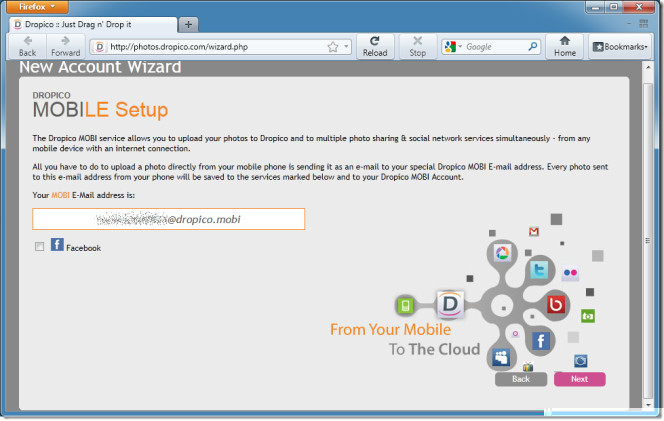Click the Gmail icon in the cloud graphic

[x=534, y=232]
